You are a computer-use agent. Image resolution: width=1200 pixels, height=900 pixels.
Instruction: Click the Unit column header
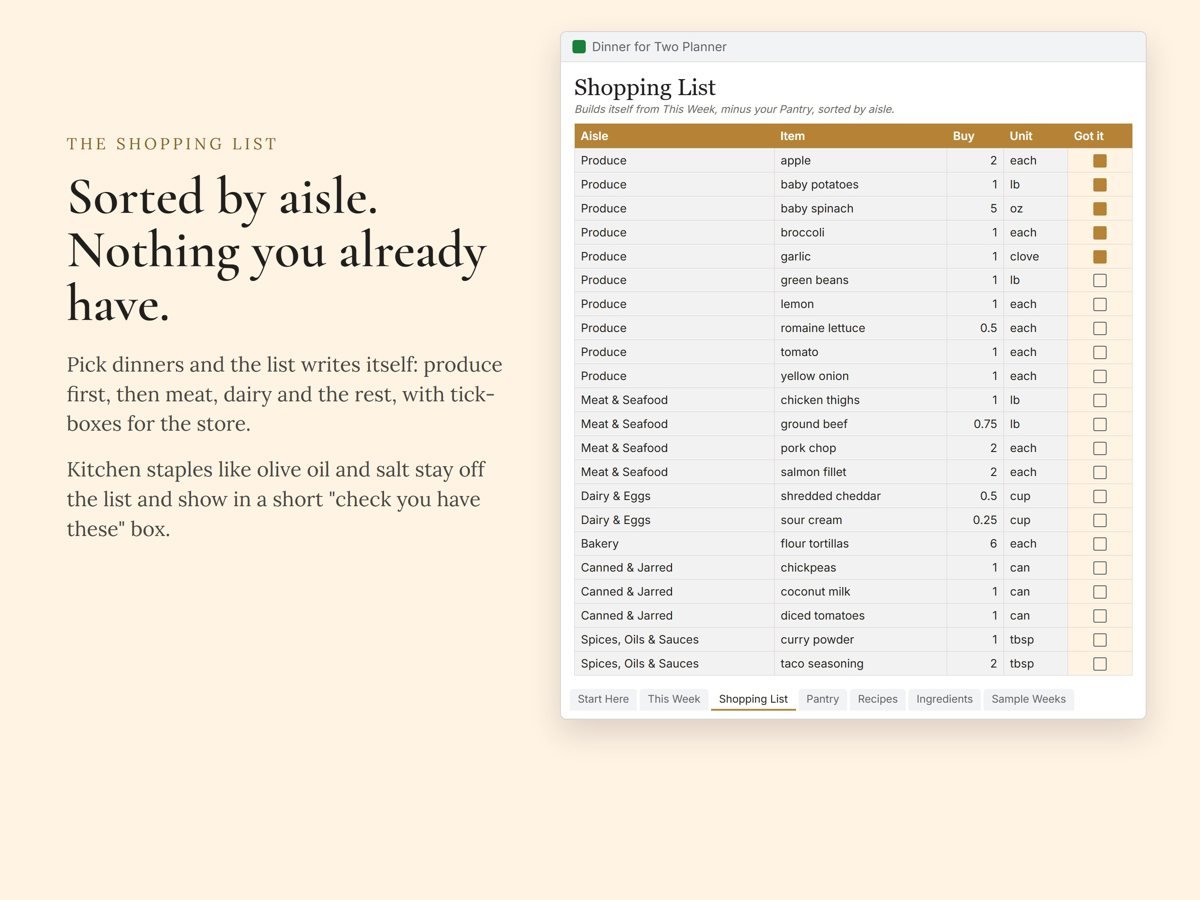pos(1035,136)
